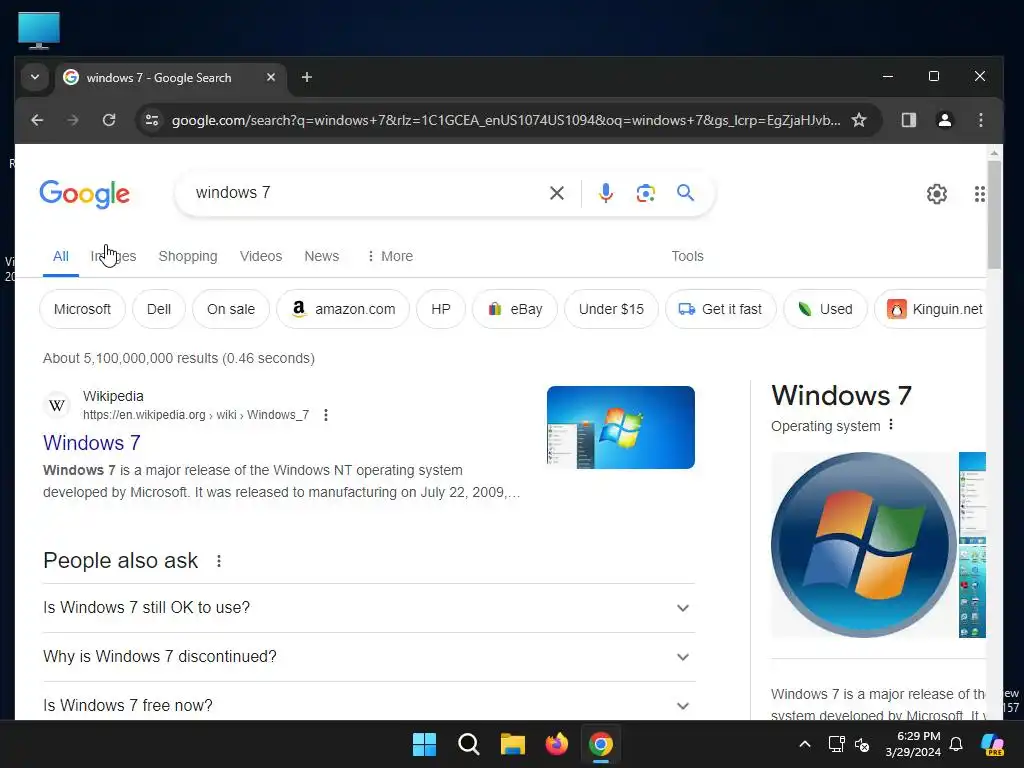This screenshot has width=1024, height=768.
Task: Clear the search box with the X
Action: pos(556,193)
